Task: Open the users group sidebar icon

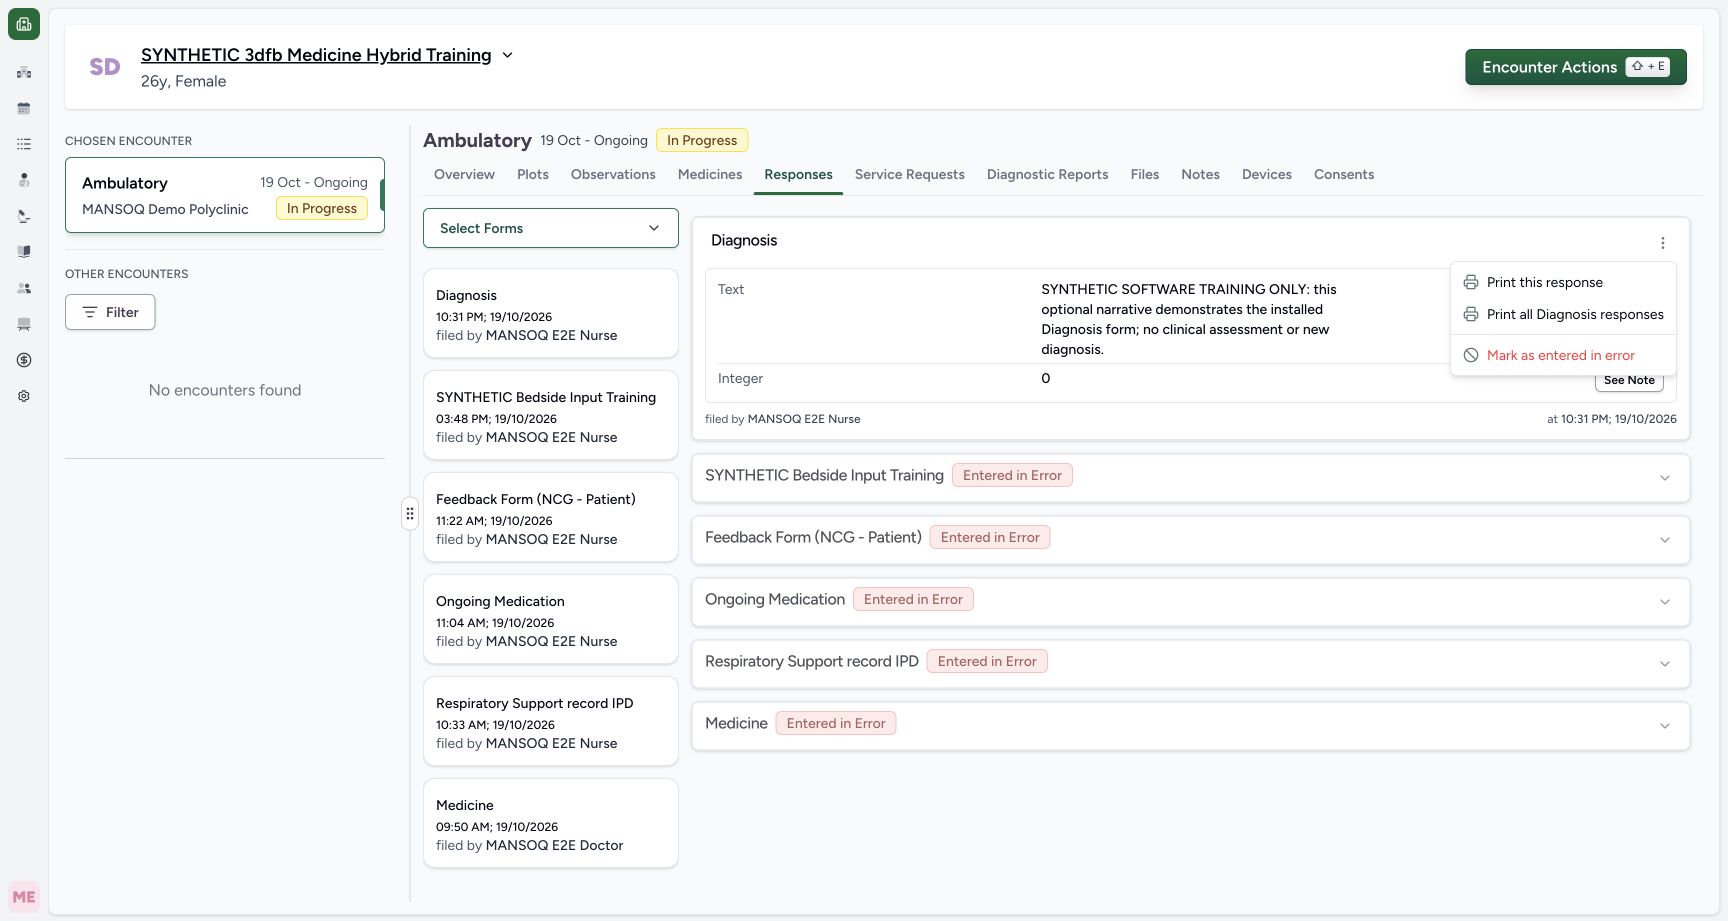Action: [x=24, y=288]
